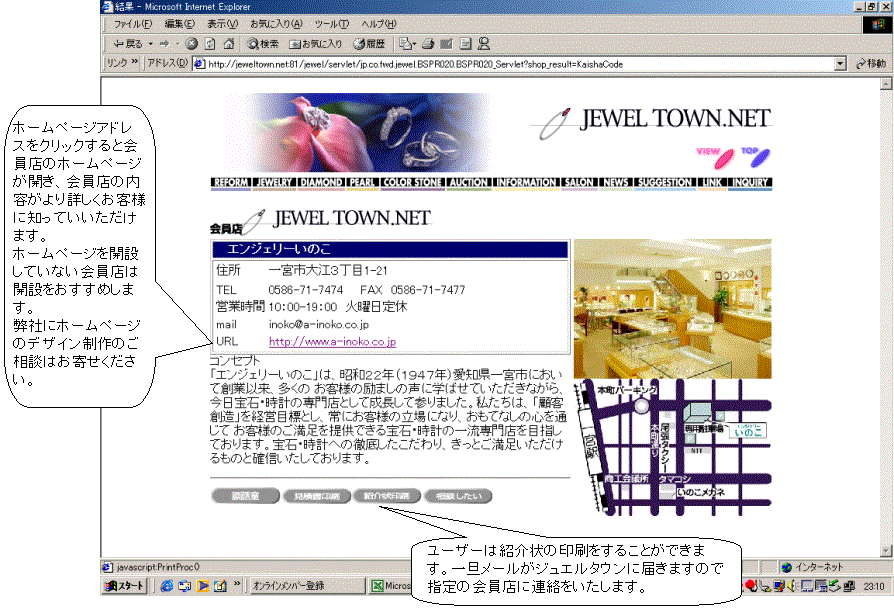Image resolution: width=894 pixels, height=611 pixels.
Task: Open dropdown beside Forward button
Action: click(x=177, y=43)
